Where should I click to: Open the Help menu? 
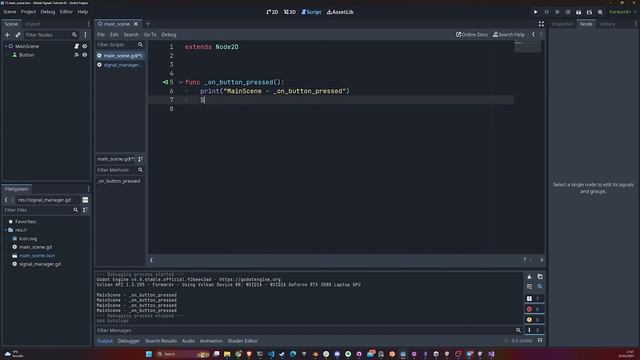click(83, 12)
